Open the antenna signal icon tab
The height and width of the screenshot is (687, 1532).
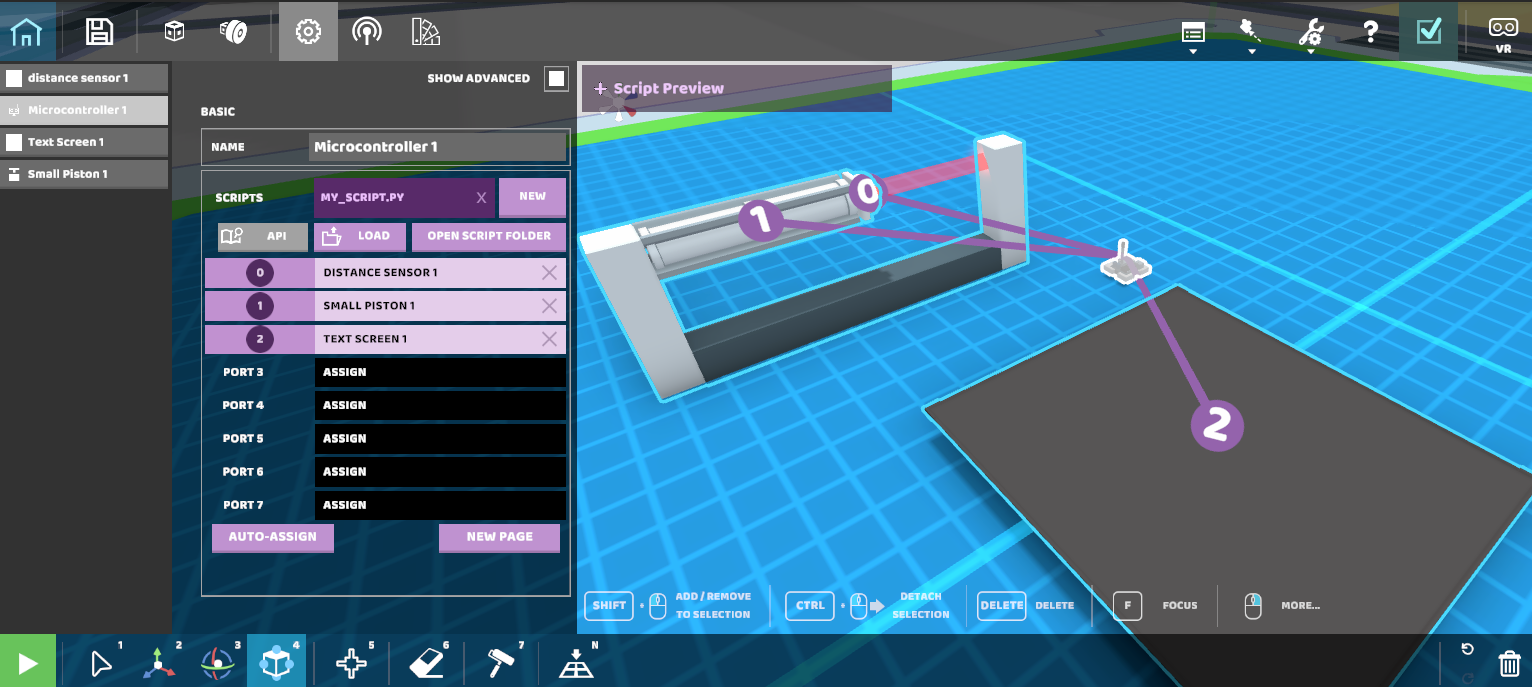367,32
